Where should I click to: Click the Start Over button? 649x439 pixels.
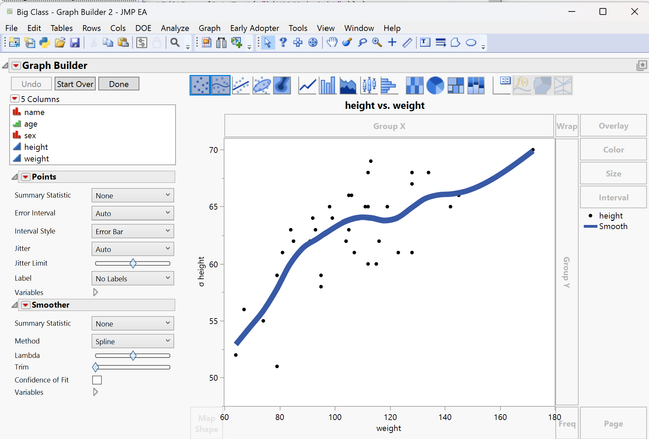point(75,84)
